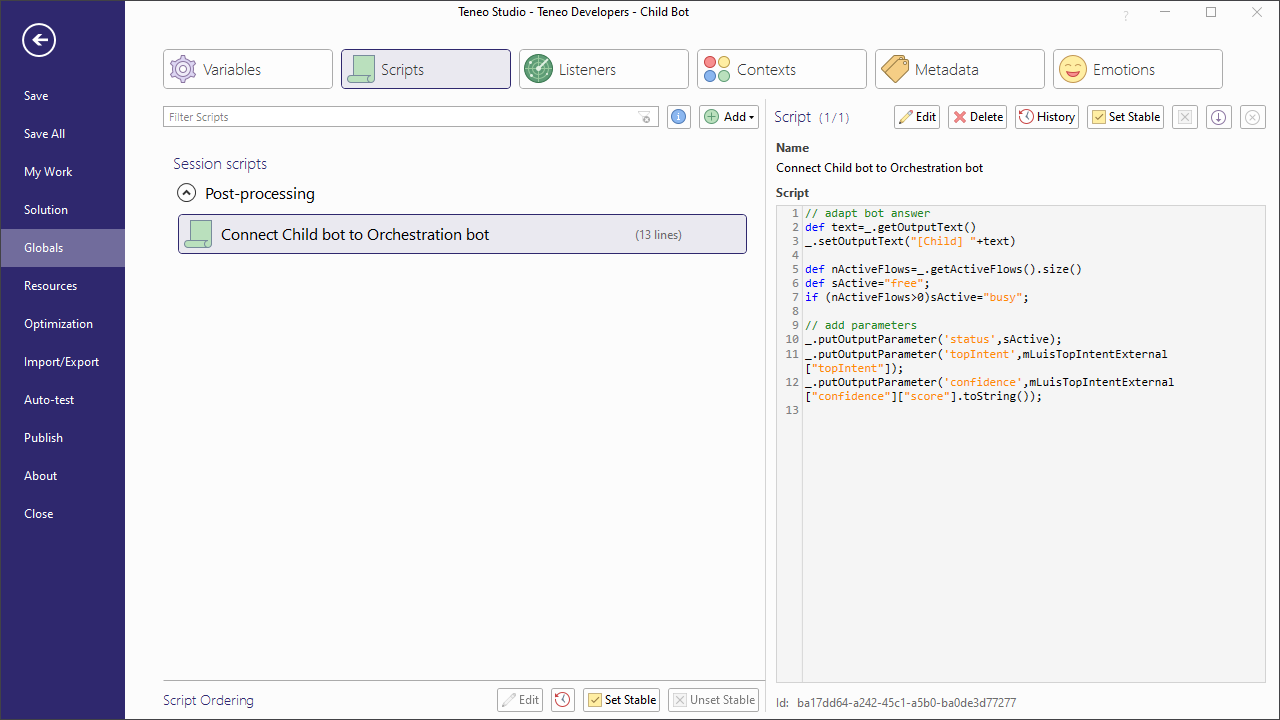Open Script Ordering history clock icon
This screenshot has height=720, width=1280.
563,700
